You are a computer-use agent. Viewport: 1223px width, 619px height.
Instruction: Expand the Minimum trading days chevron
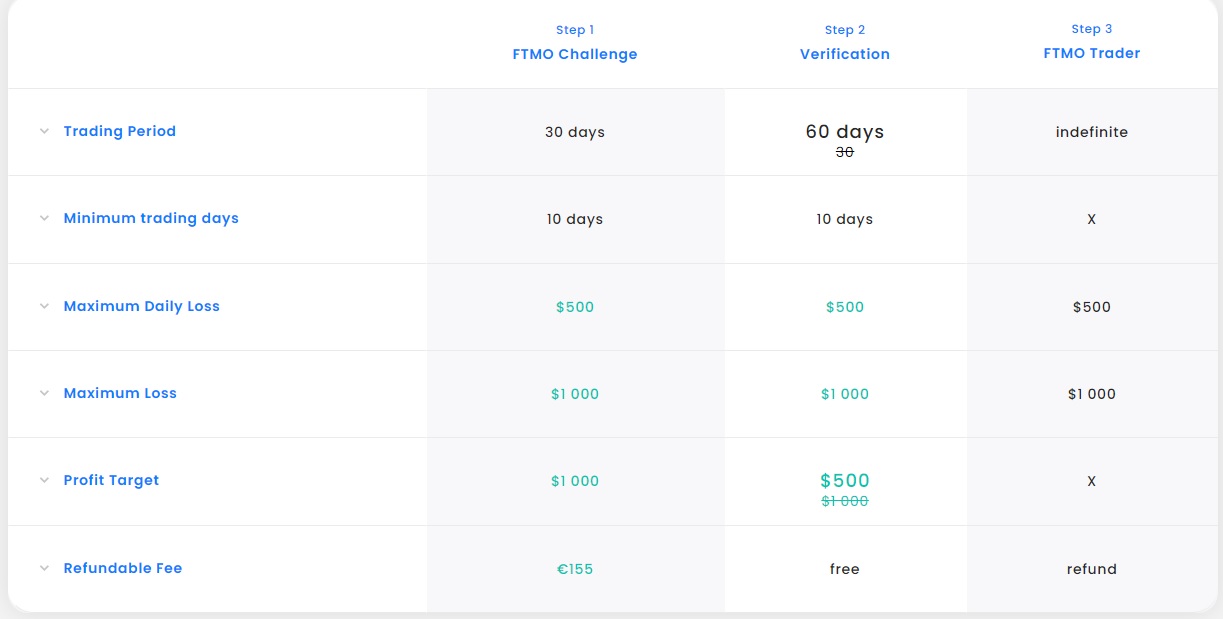44,218
